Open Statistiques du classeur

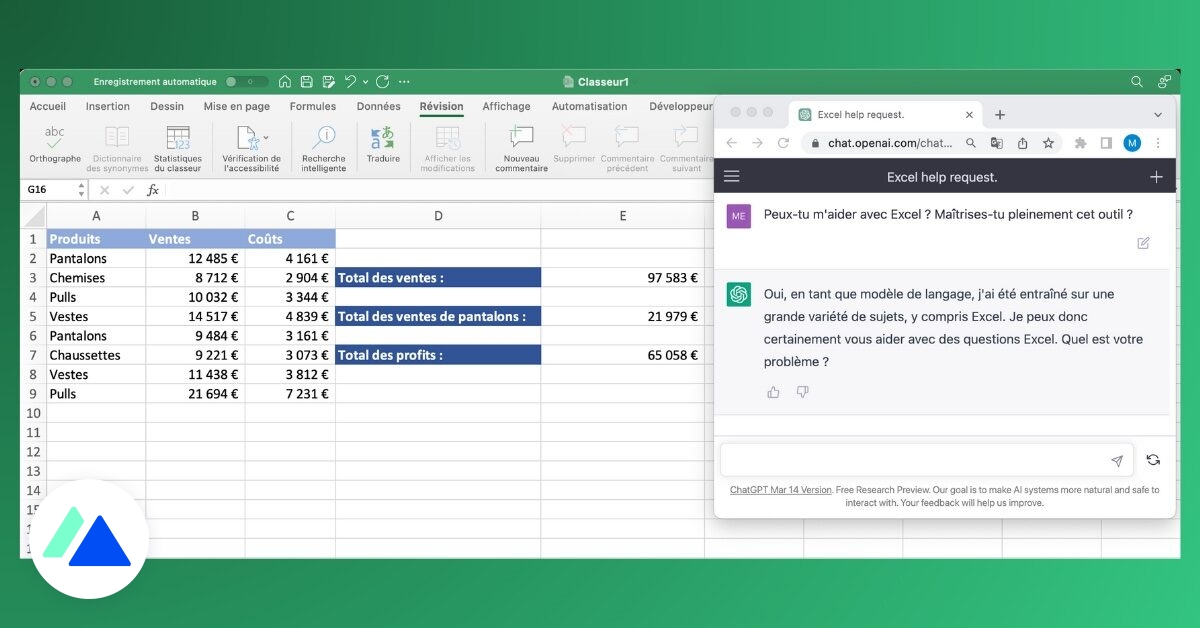(178, 146)
